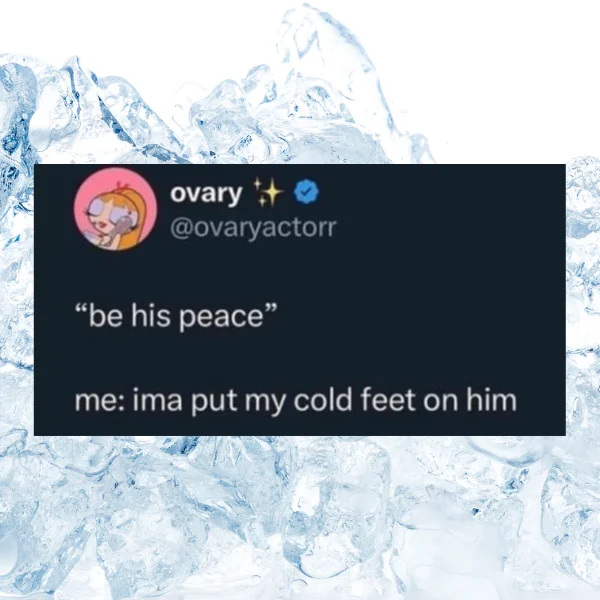600x600 pixels.
Task: Select the word "peace" in the tweet
Action: point(221,319)
